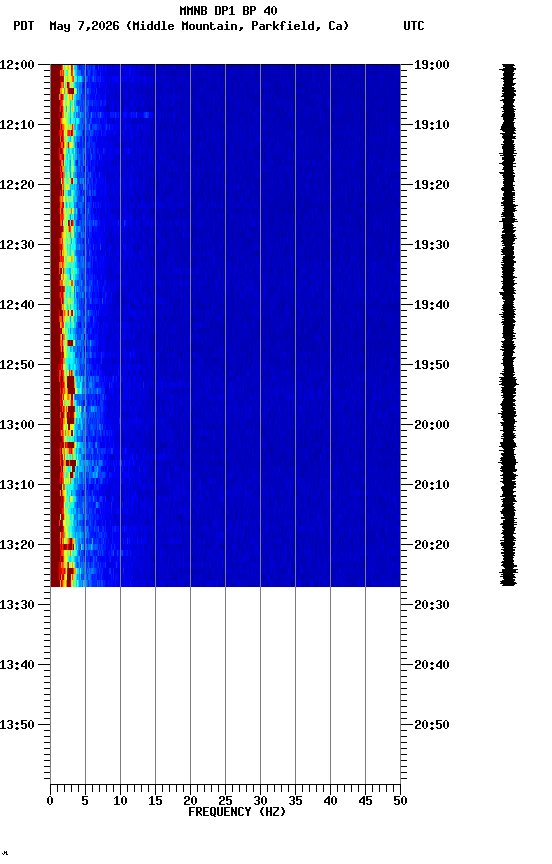The width and height of the screenshot is (552, 864).
Task: Click the 20:40 UTC time label
Action: coord(432,666)
